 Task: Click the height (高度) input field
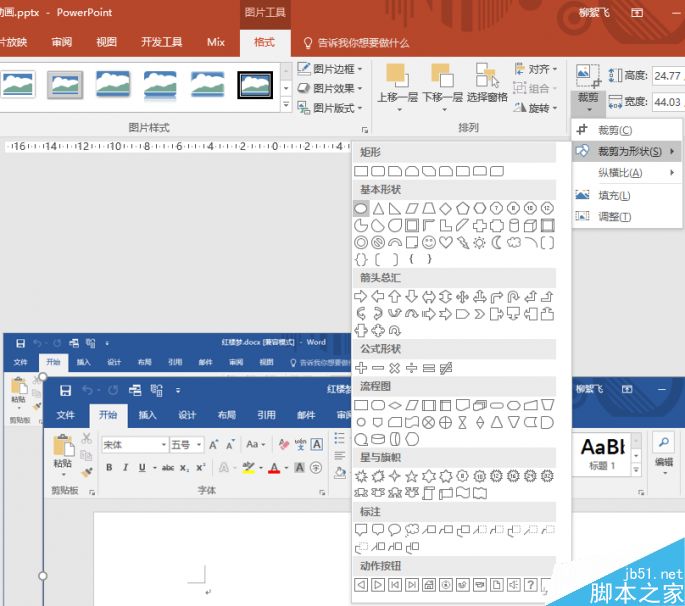(665, 75)
